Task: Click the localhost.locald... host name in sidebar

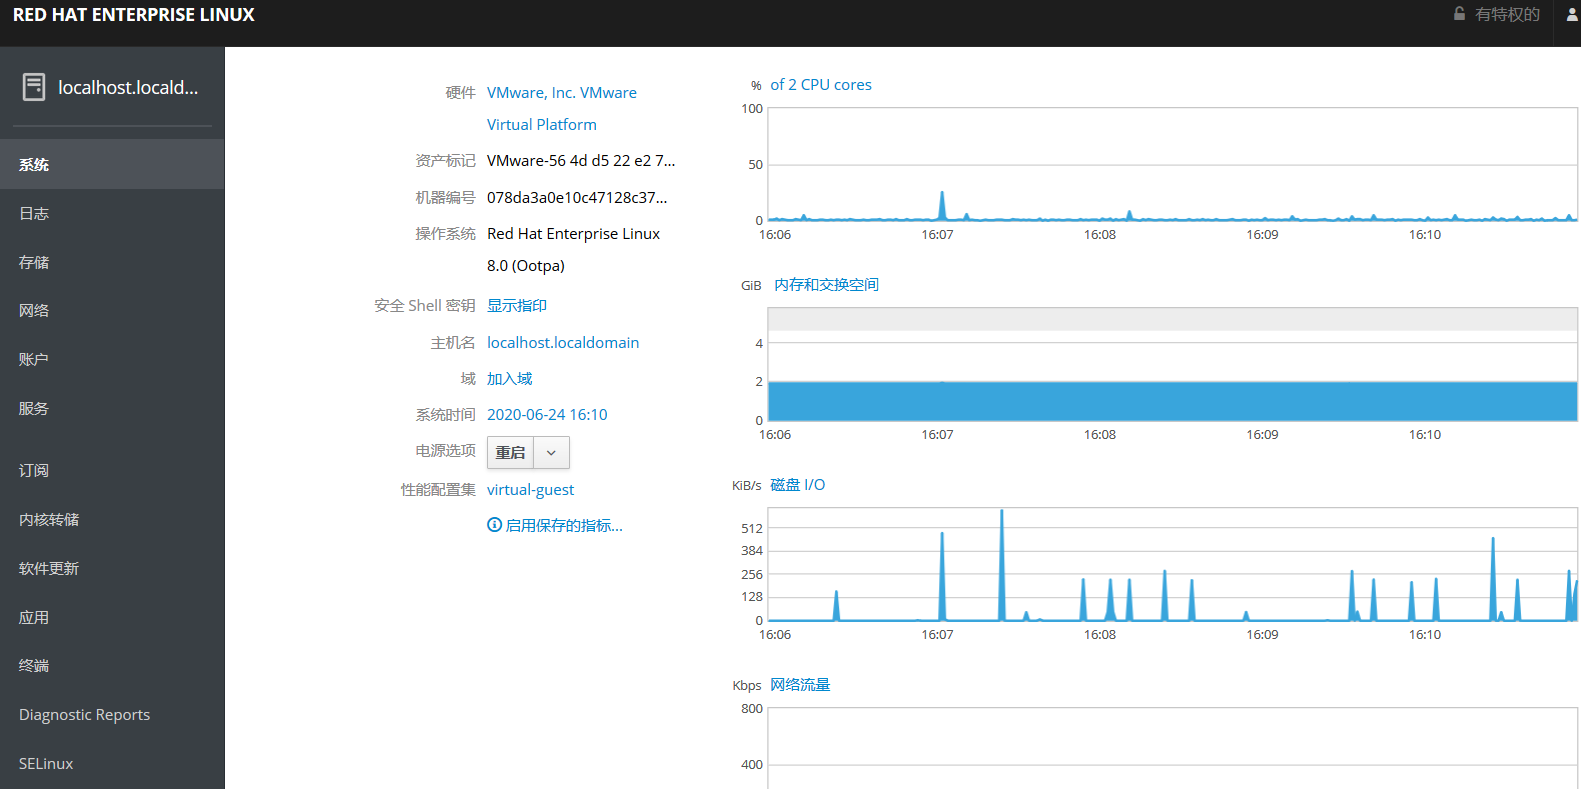Action: (128, 87)
